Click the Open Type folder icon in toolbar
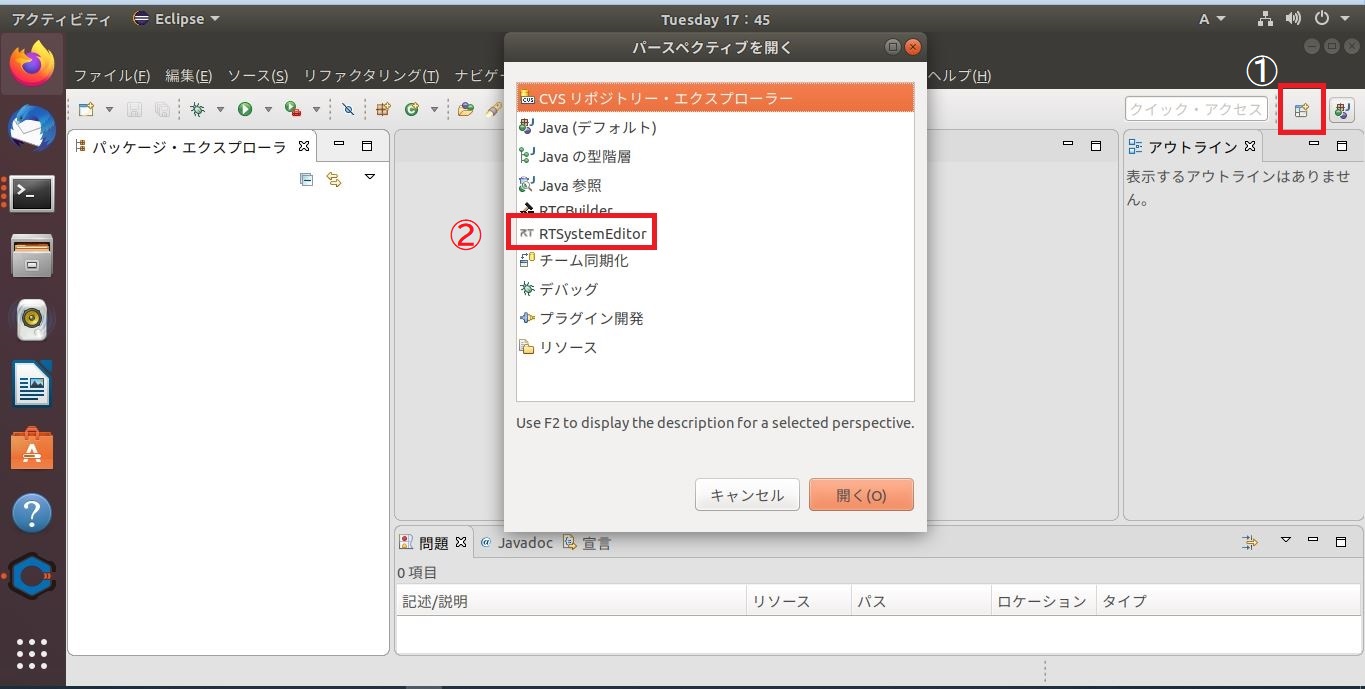The image size is (1365, 689). pos(465,109)
